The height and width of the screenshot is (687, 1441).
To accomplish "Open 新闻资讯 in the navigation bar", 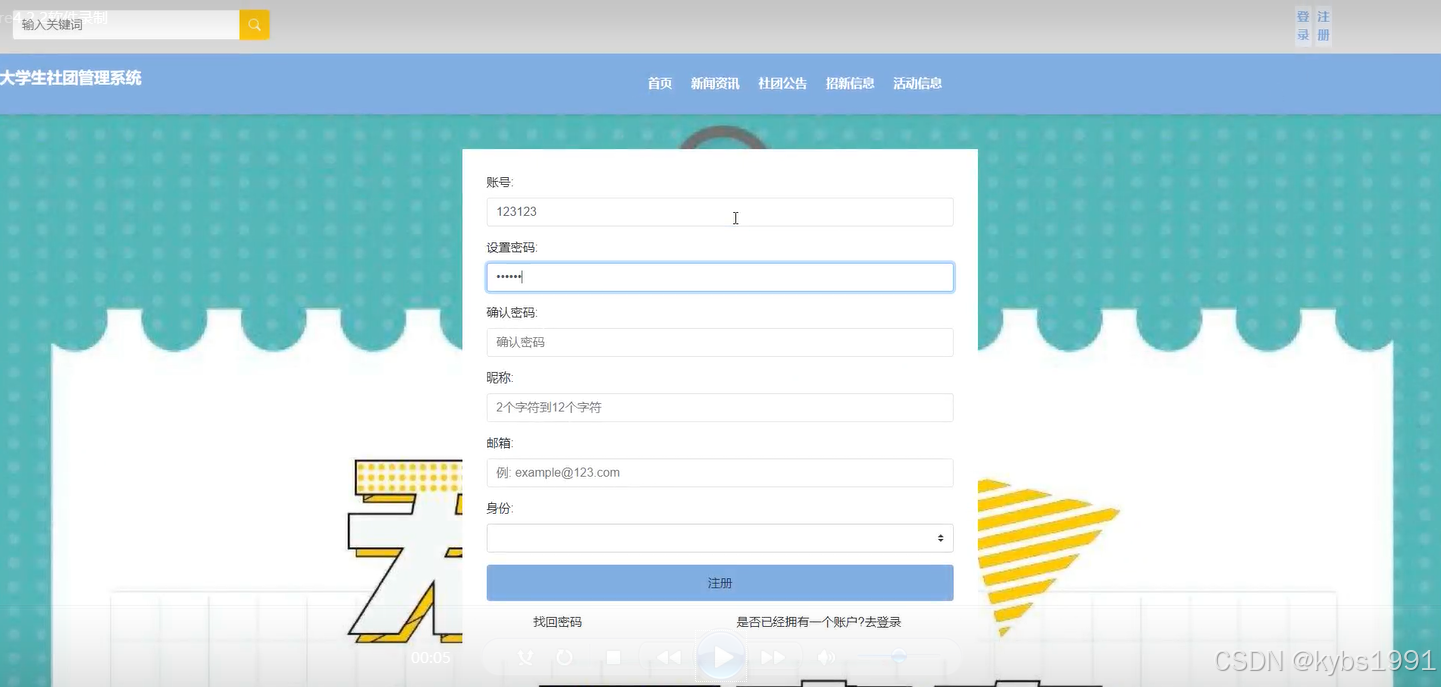I will [715, 84].
